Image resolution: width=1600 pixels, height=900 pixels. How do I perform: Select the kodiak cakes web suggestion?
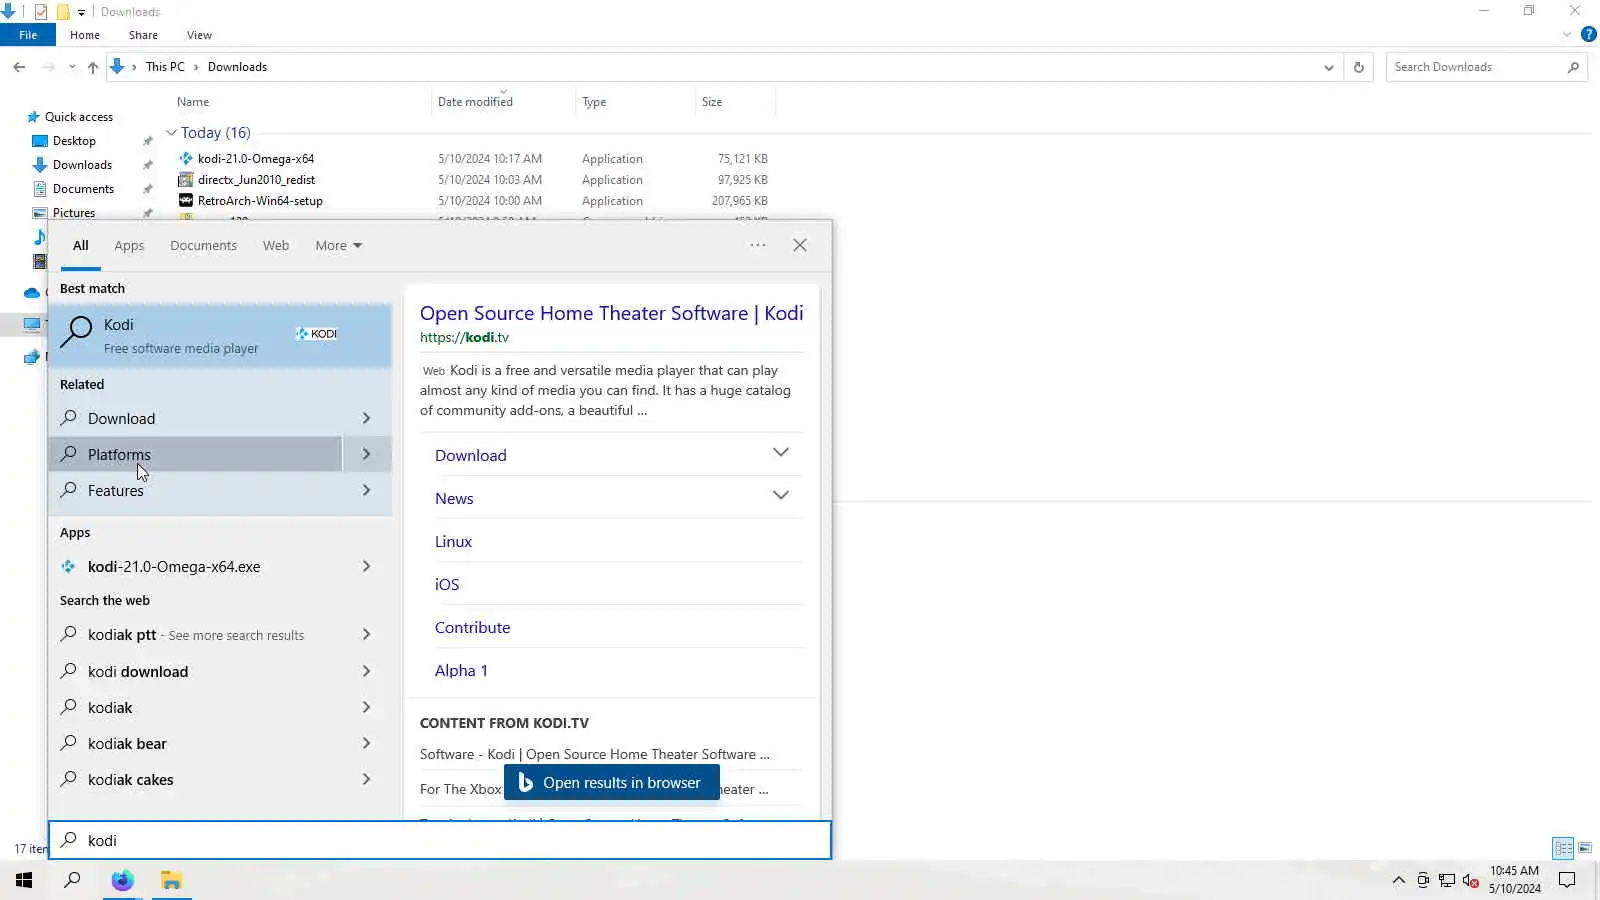220,779
